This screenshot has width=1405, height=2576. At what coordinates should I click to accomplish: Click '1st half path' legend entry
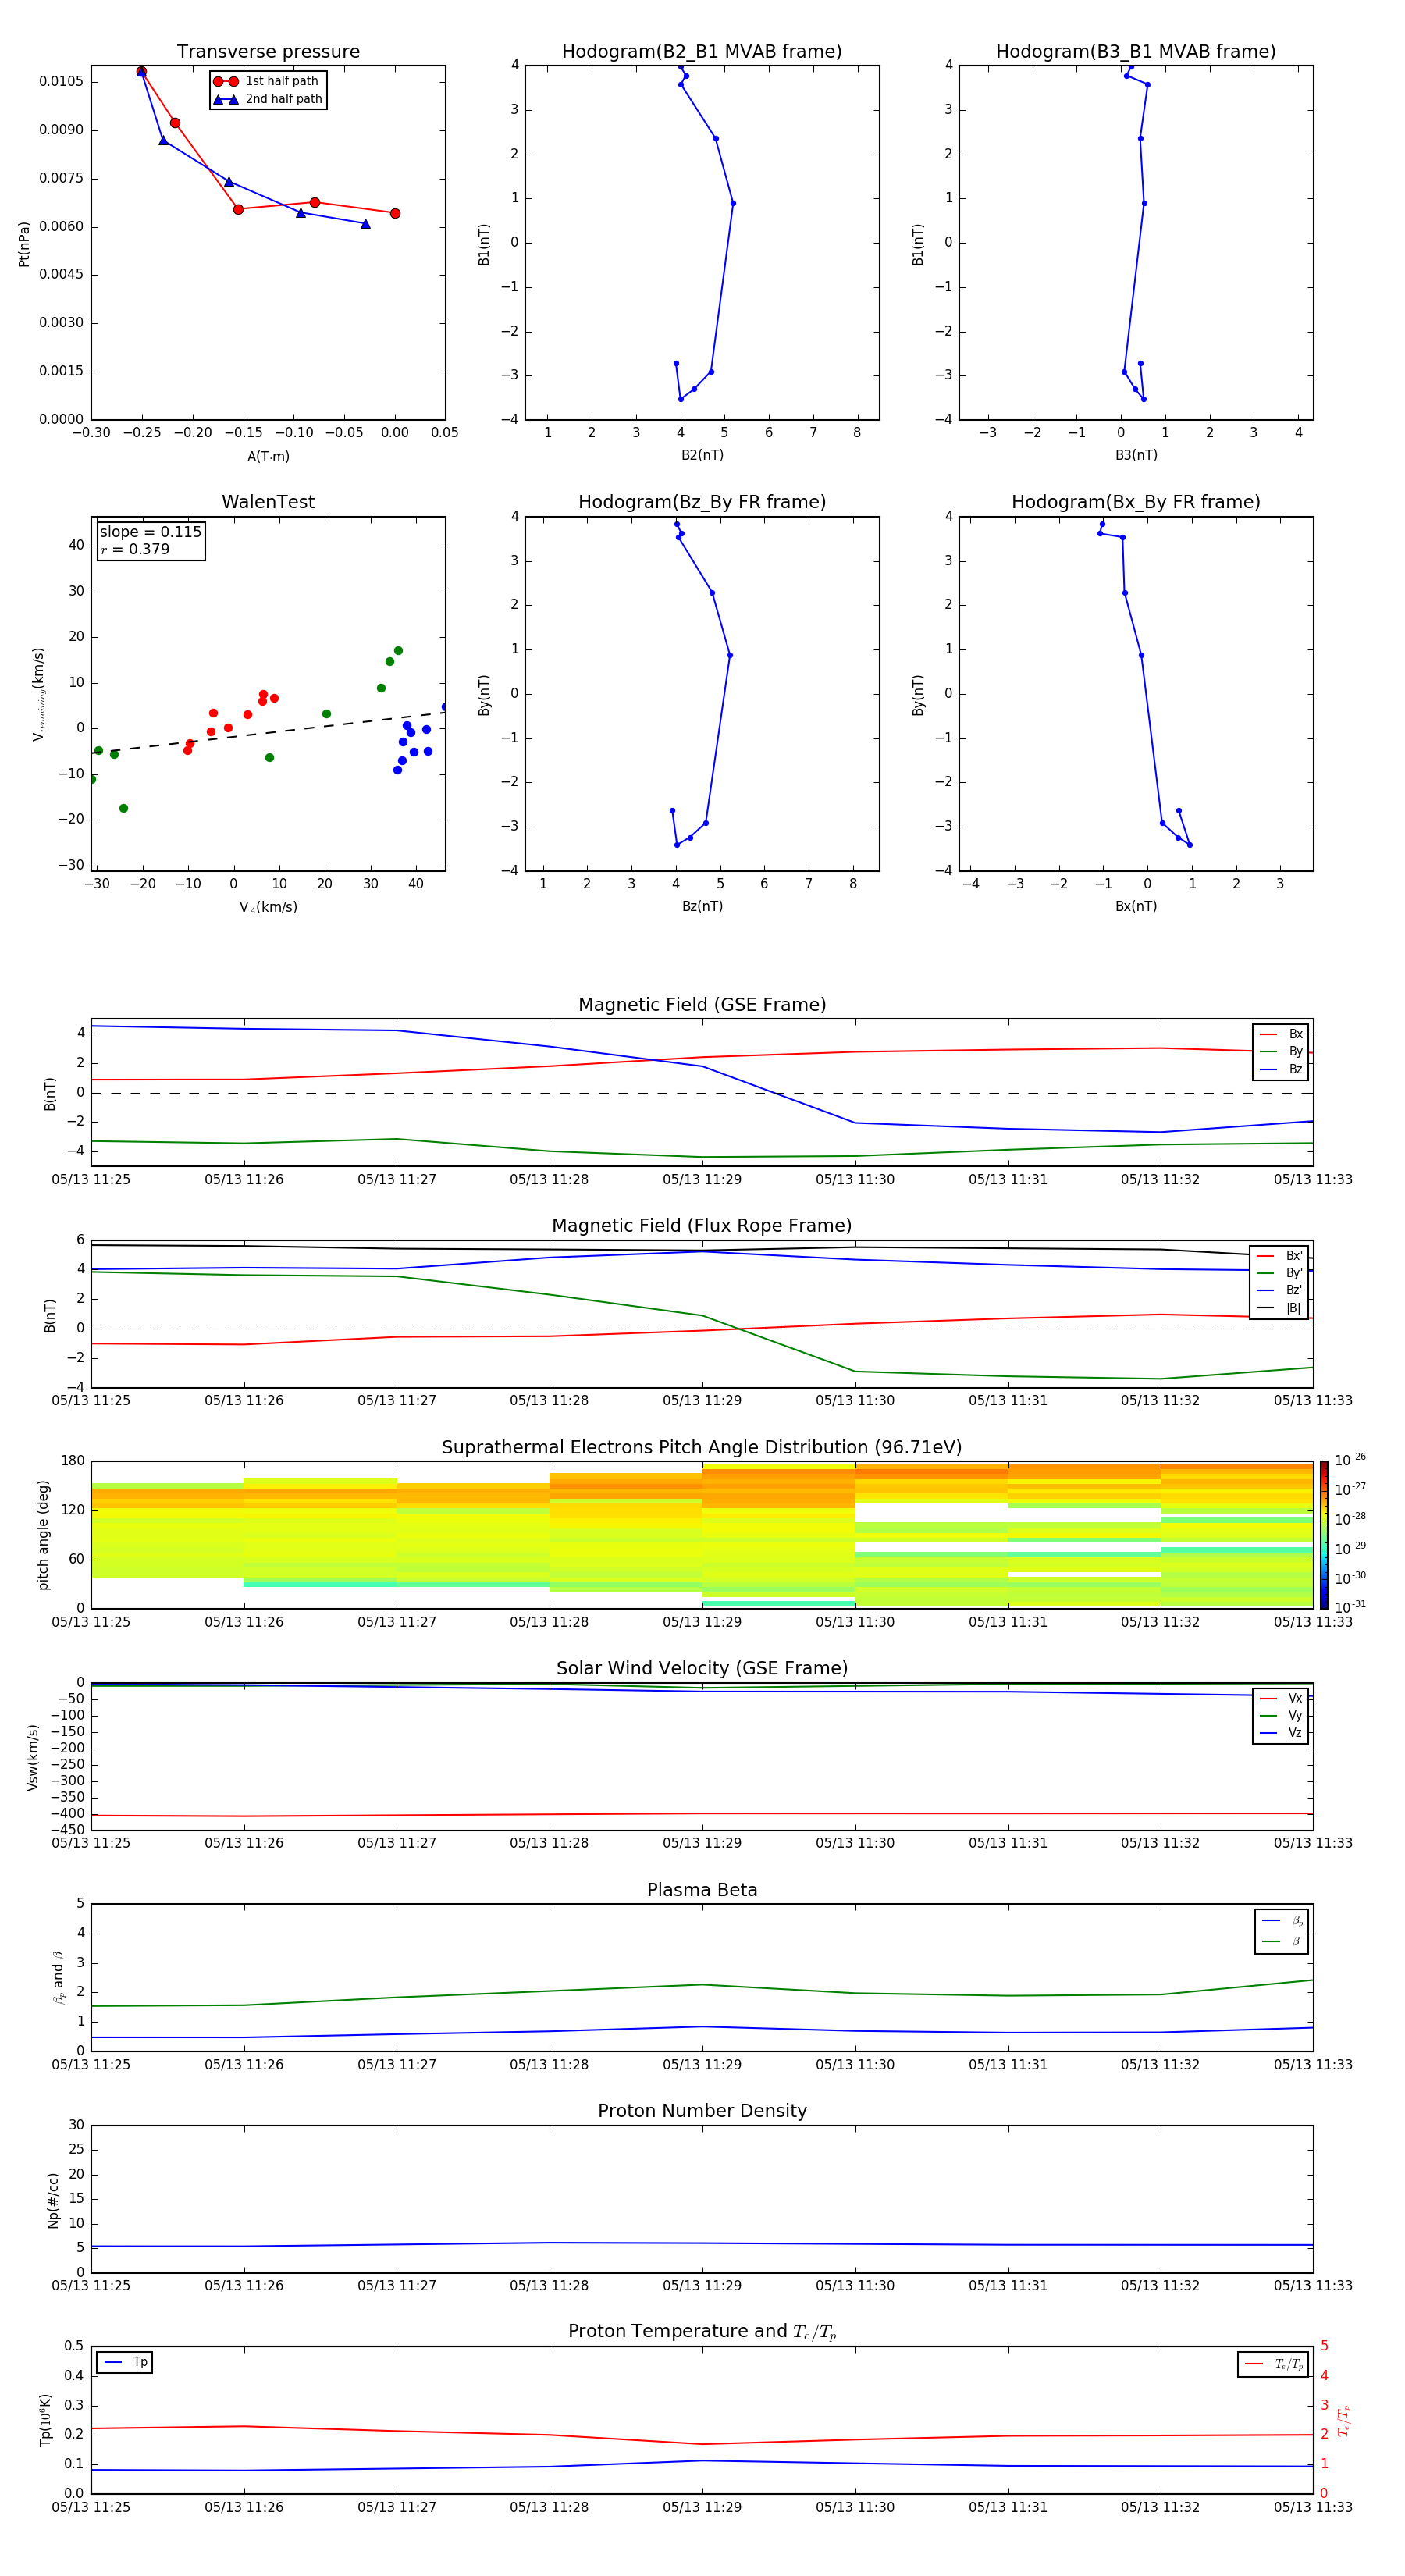[x=266, y=81]
